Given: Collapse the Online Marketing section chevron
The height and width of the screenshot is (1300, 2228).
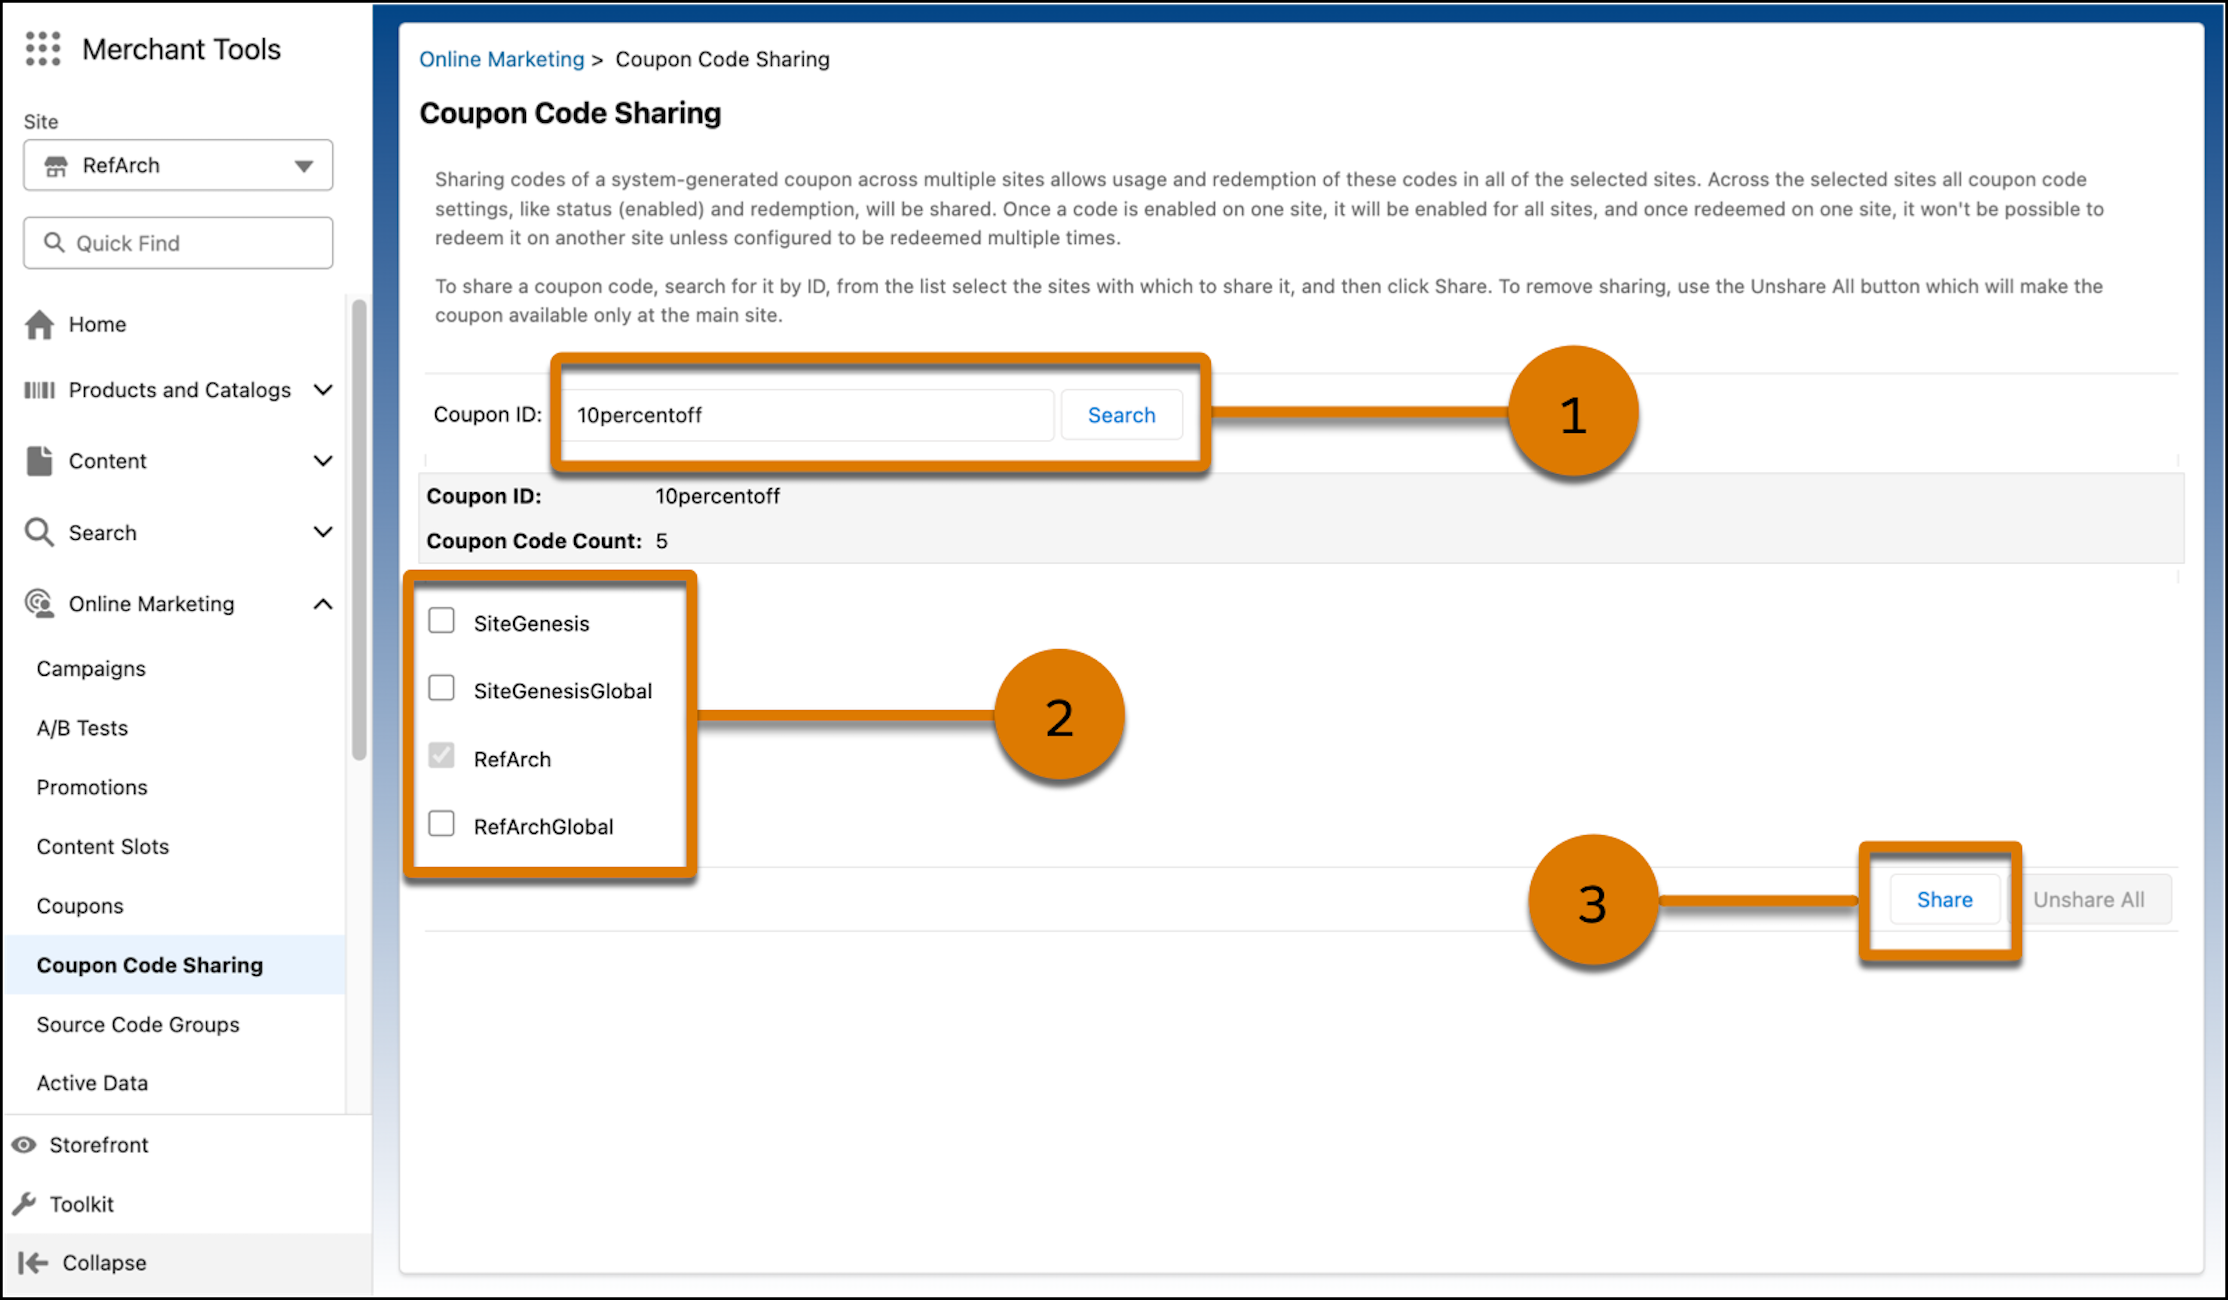Looking at the screenshot, I should tap(322, 604).
